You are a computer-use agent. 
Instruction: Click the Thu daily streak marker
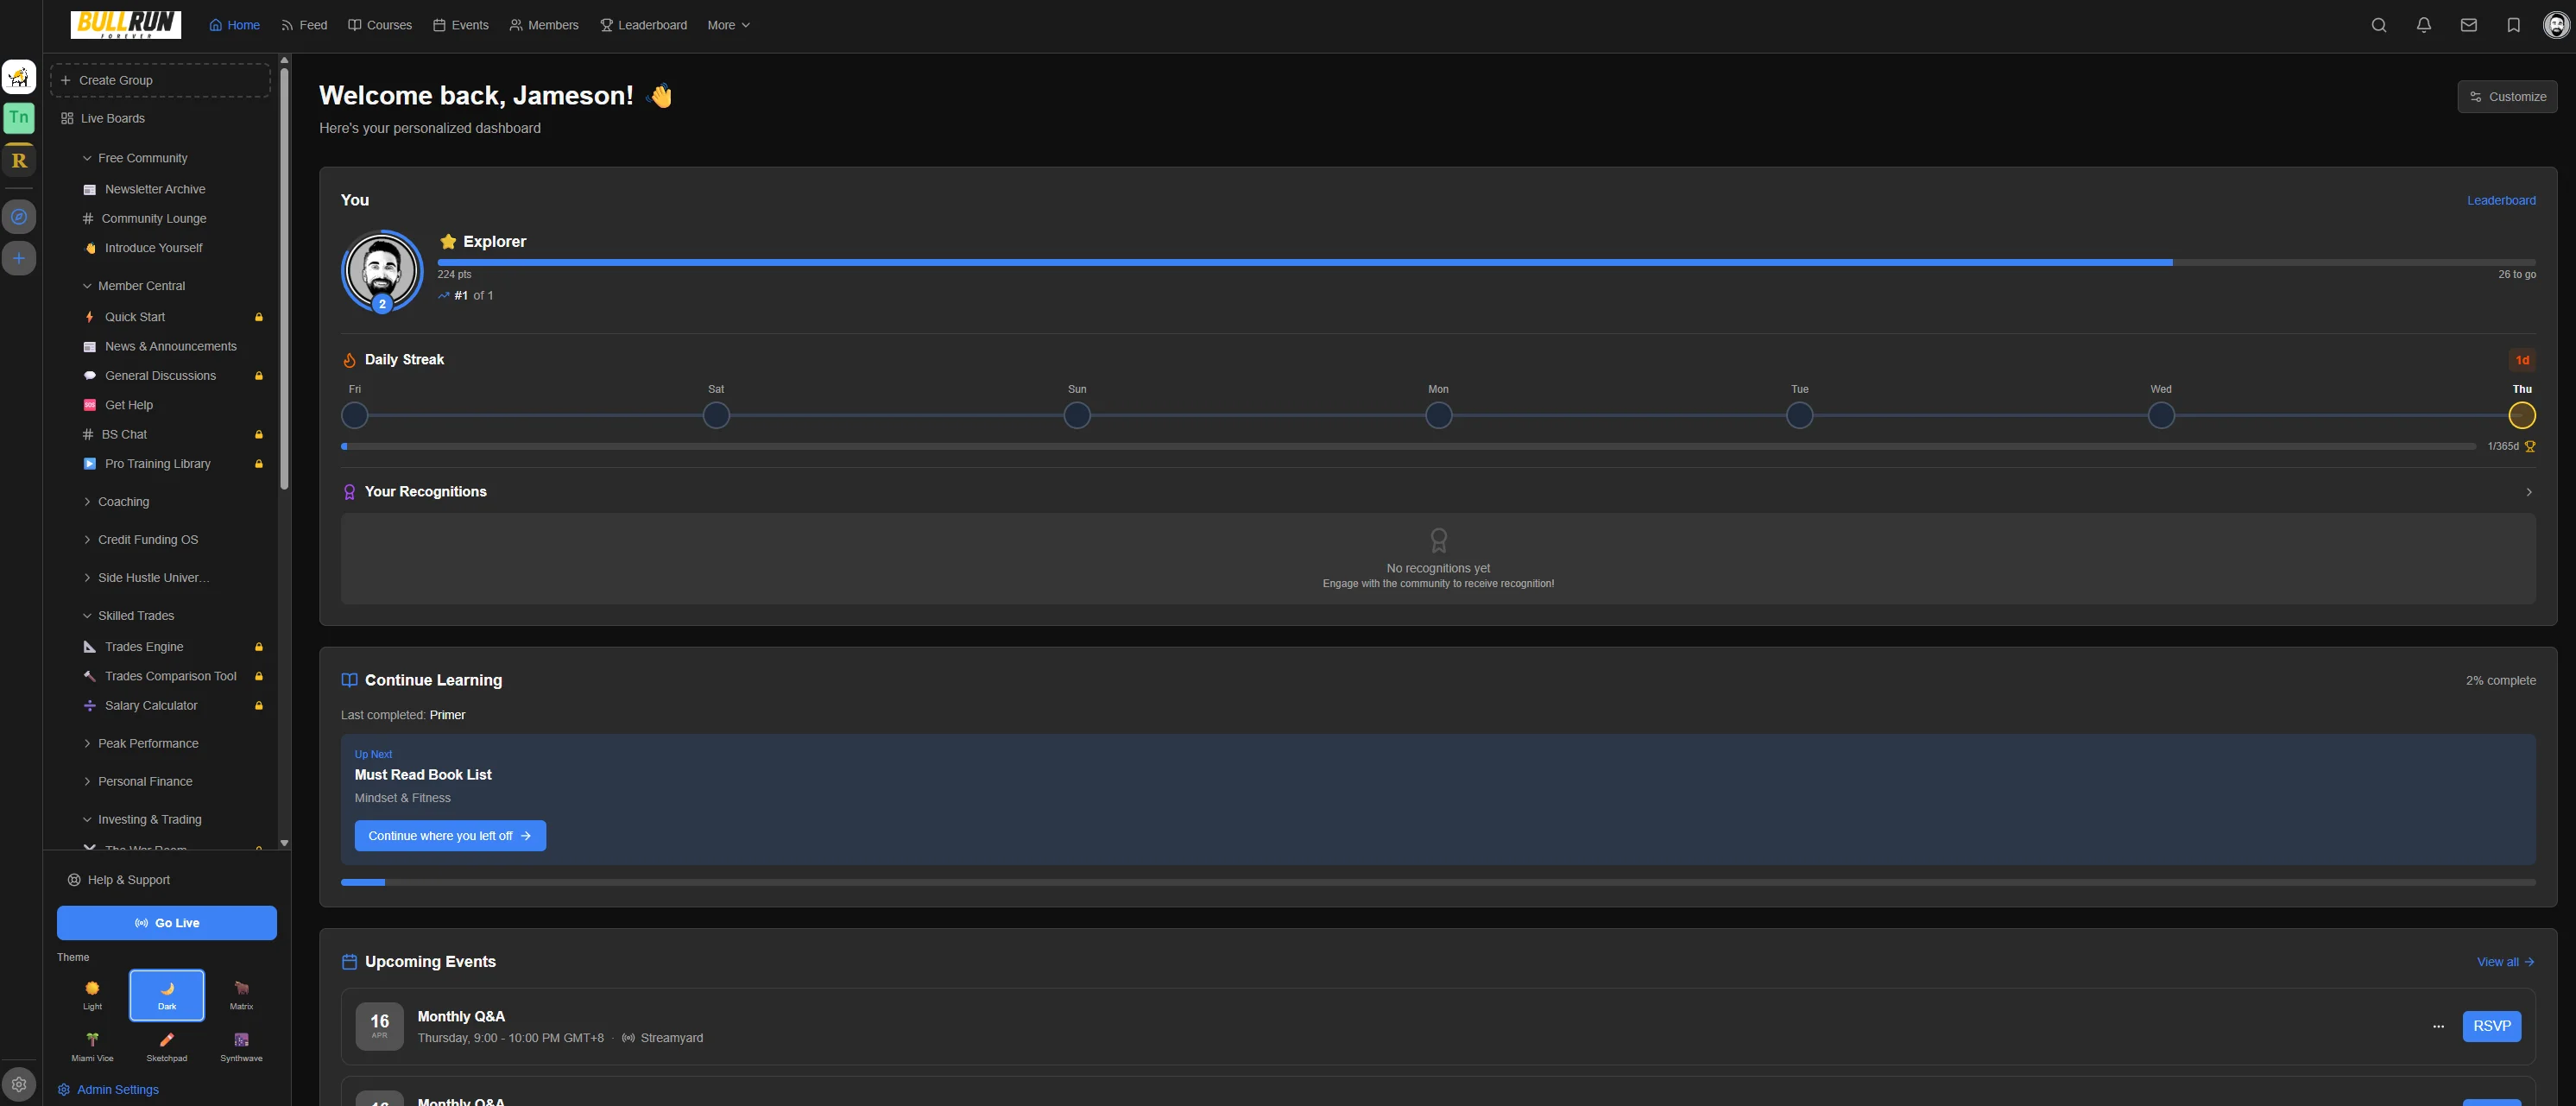point(2522,415)
